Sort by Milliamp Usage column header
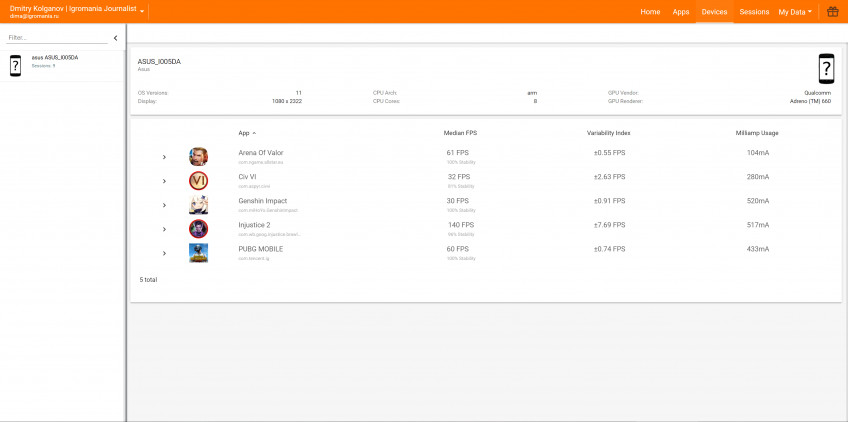 click(x=757, y=133)
